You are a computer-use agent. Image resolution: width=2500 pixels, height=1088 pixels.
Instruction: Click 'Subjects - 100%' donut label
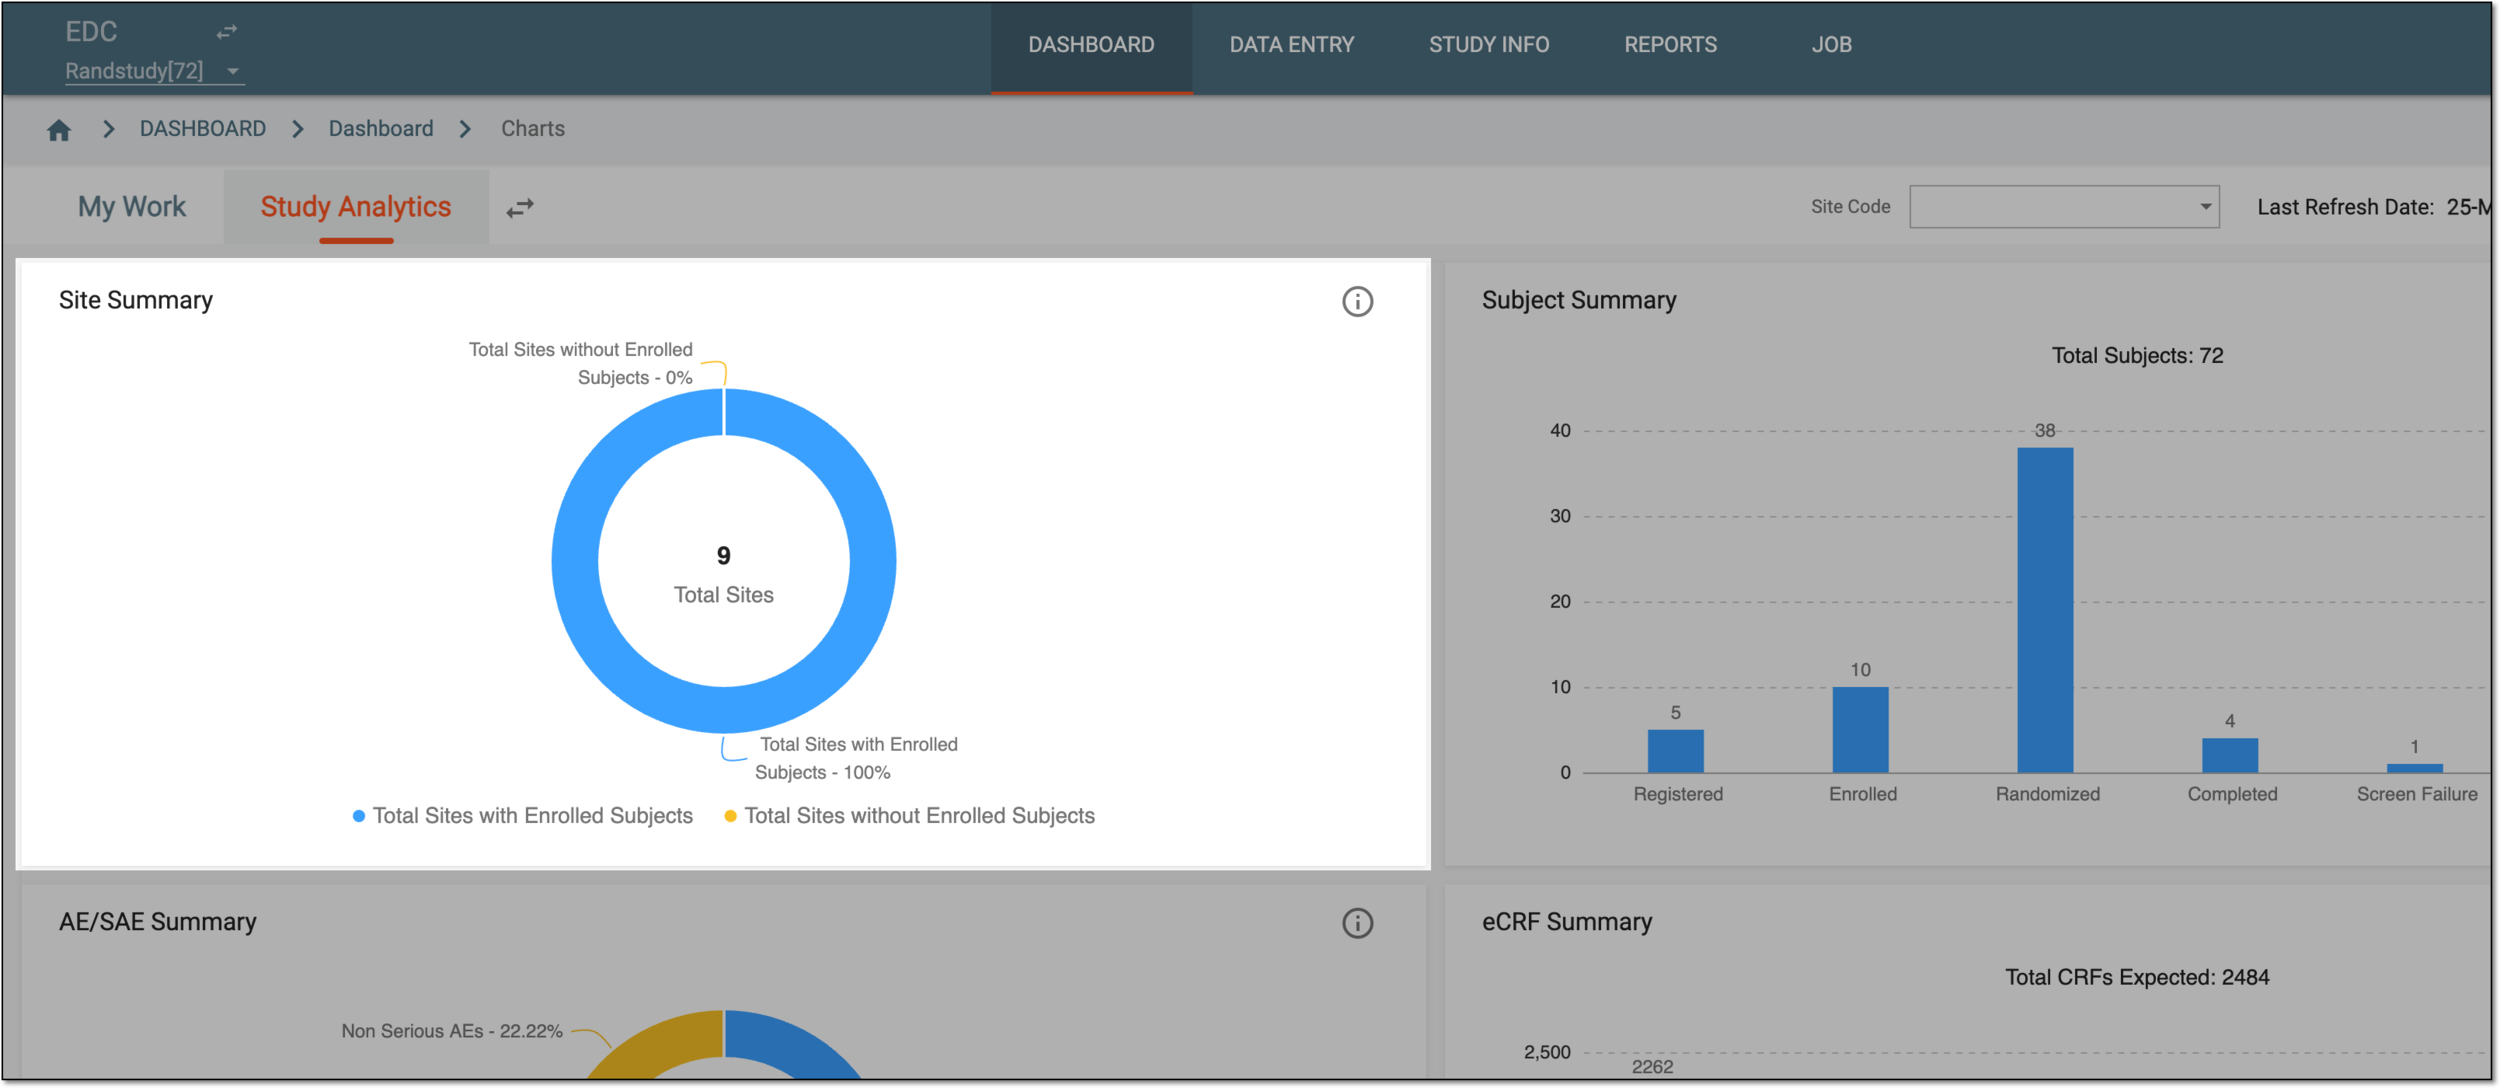(822, 773)
